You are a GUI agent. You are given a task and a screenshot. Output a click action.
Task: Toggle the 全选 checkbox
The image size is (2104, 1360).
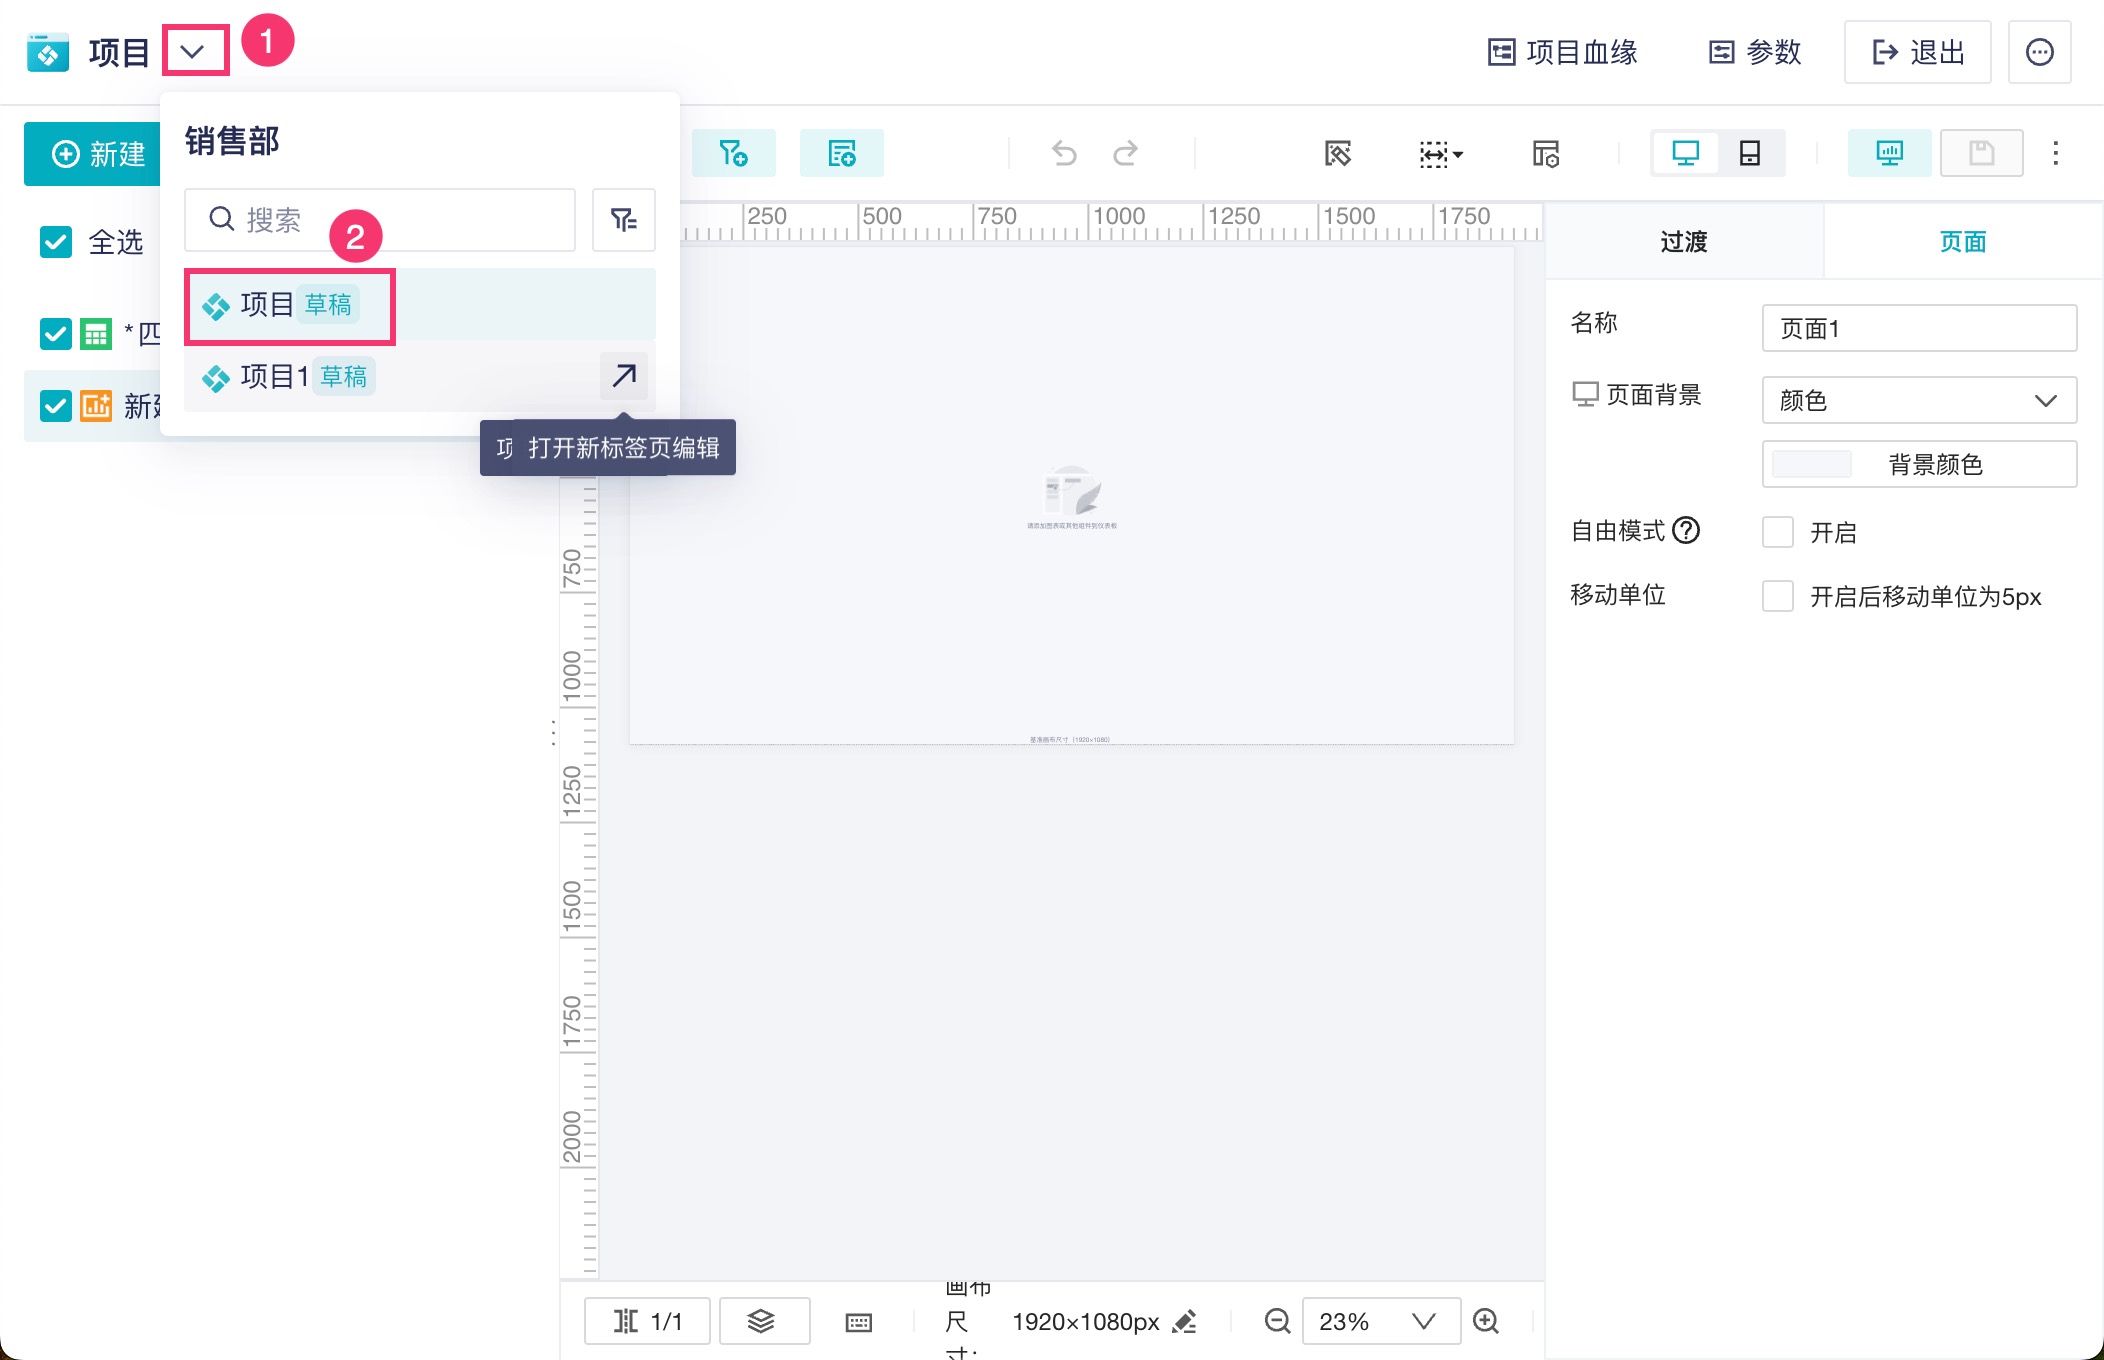pyautogui.click(x=56, y=241)
